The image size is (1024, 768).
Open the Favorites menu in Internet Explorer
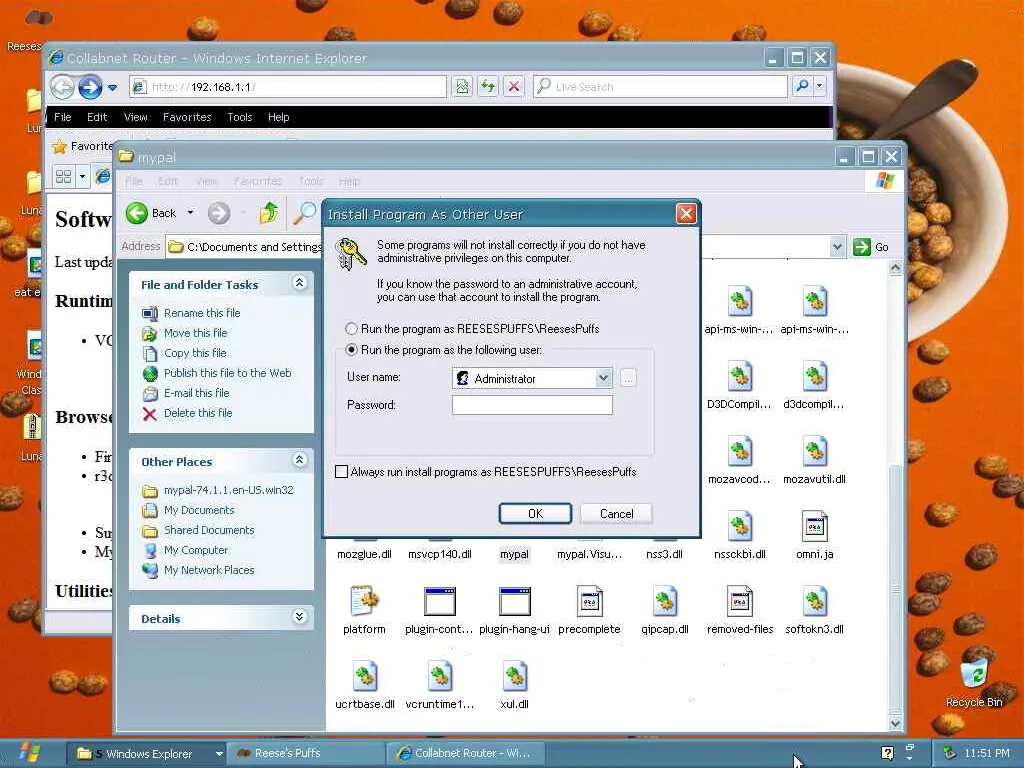(187, 117)
